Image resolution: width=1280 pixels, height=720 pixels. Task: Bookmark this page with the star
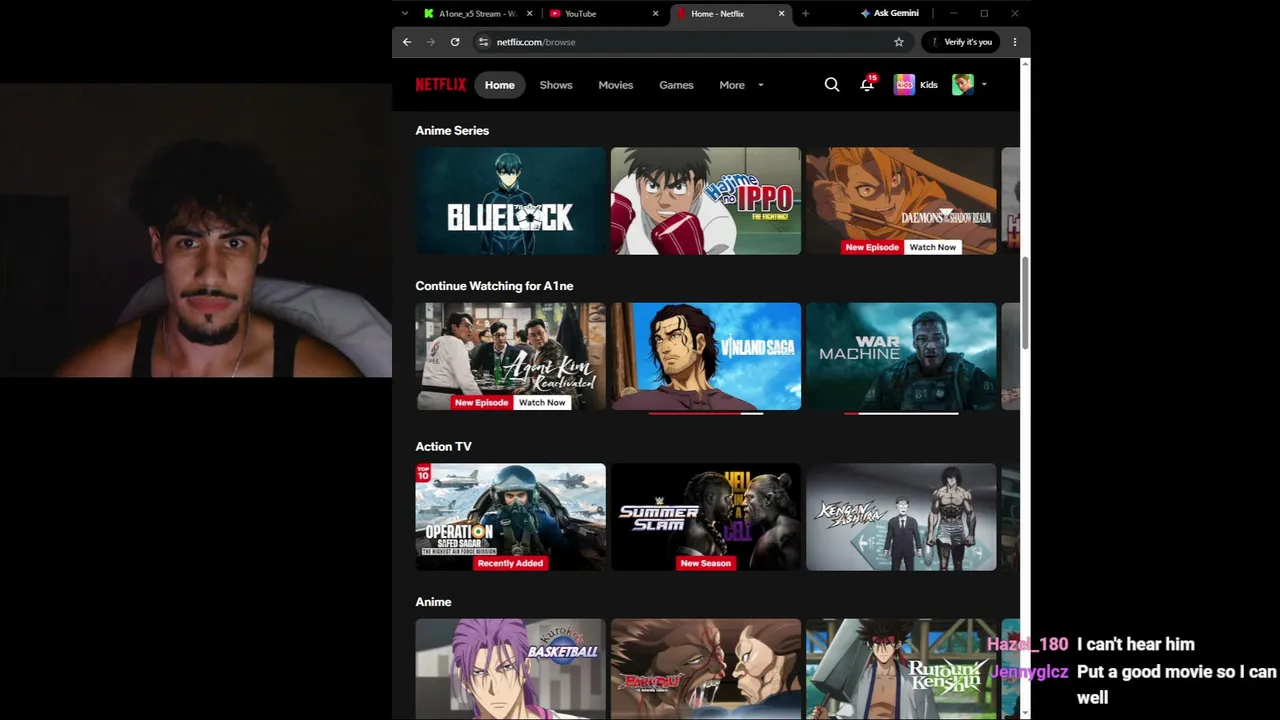pyautogui.click(x=899, y=42)
